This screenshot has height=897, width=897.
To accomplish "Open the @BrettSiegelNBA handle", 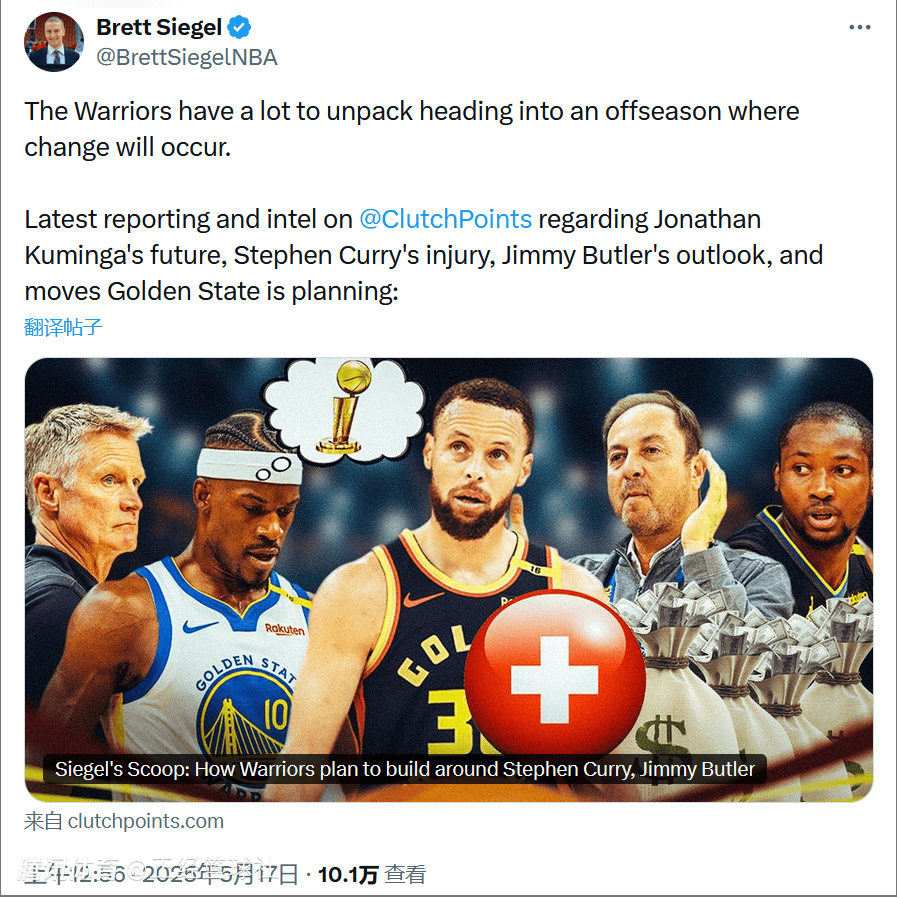I will click(x=186, y=57).
